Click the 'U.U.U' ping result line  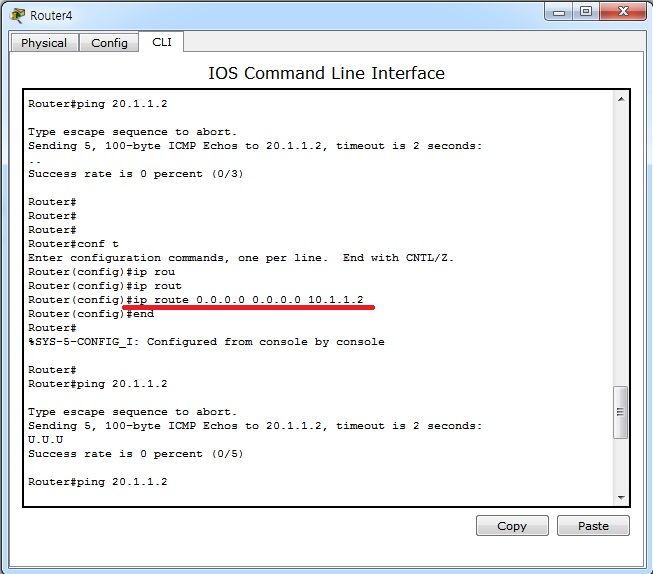[x=46, y=439]
